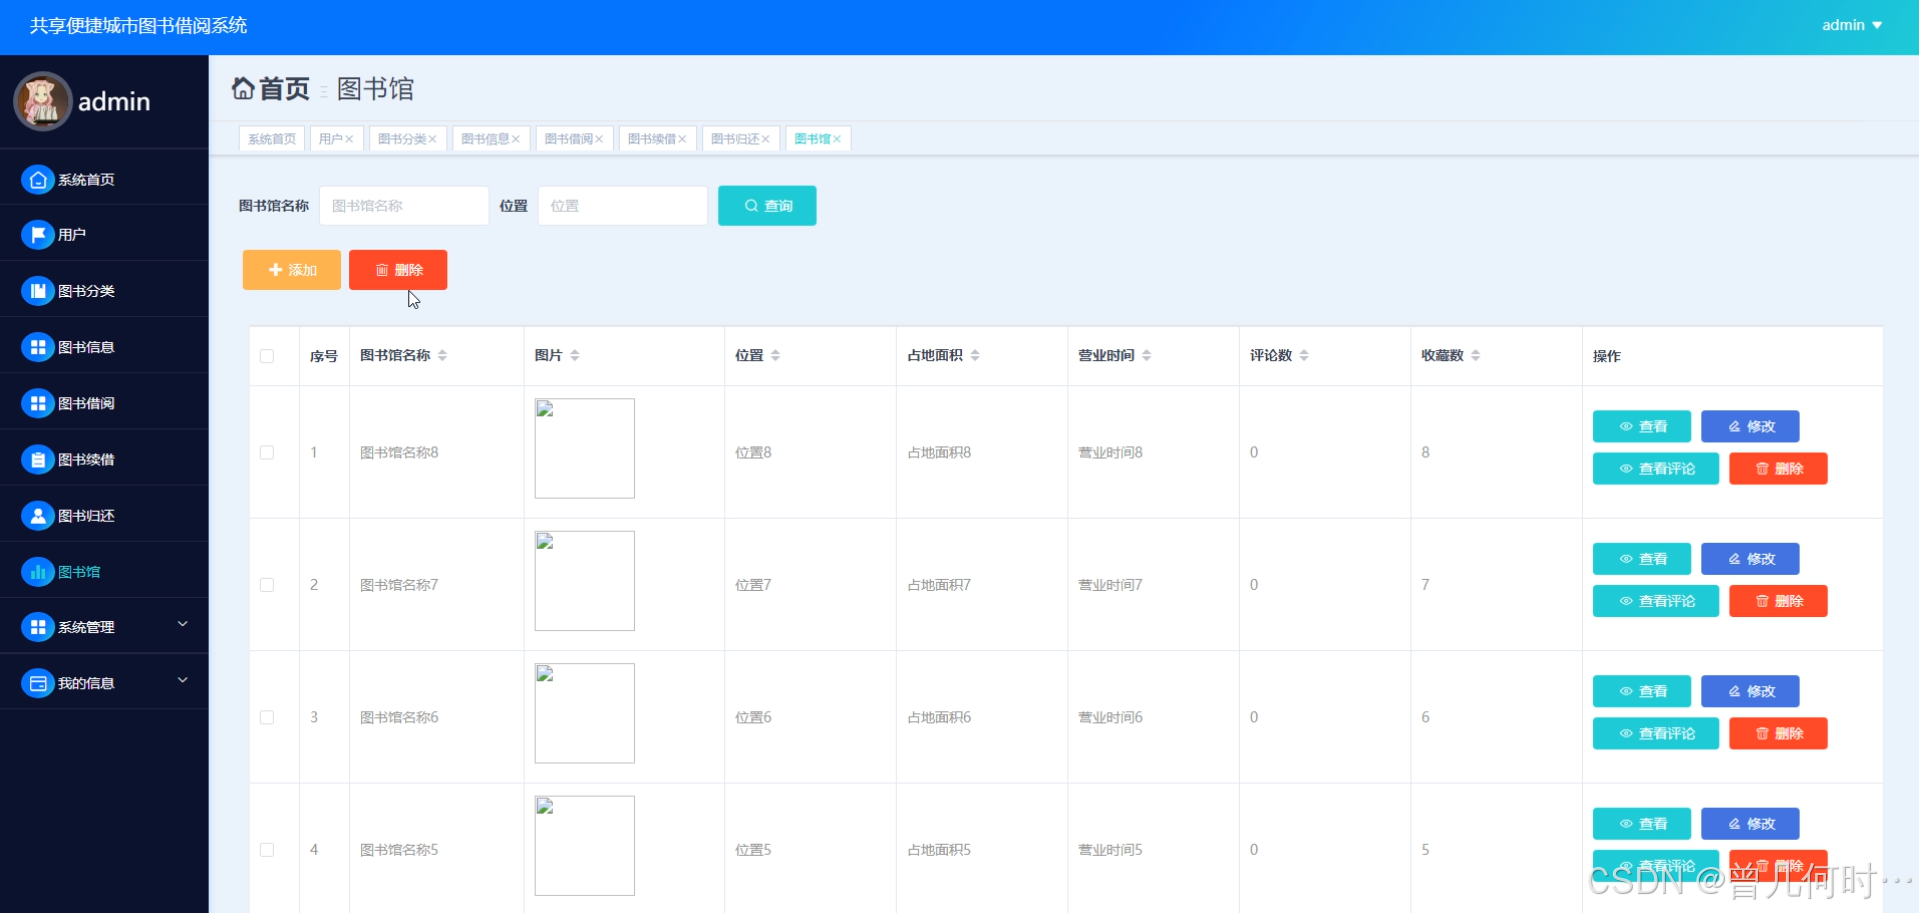Viewport: 1919px width, 913px height.
Task: Click 修改 for 图书馆名称8
Action: pyautogui.click(x=1750, y=426)
